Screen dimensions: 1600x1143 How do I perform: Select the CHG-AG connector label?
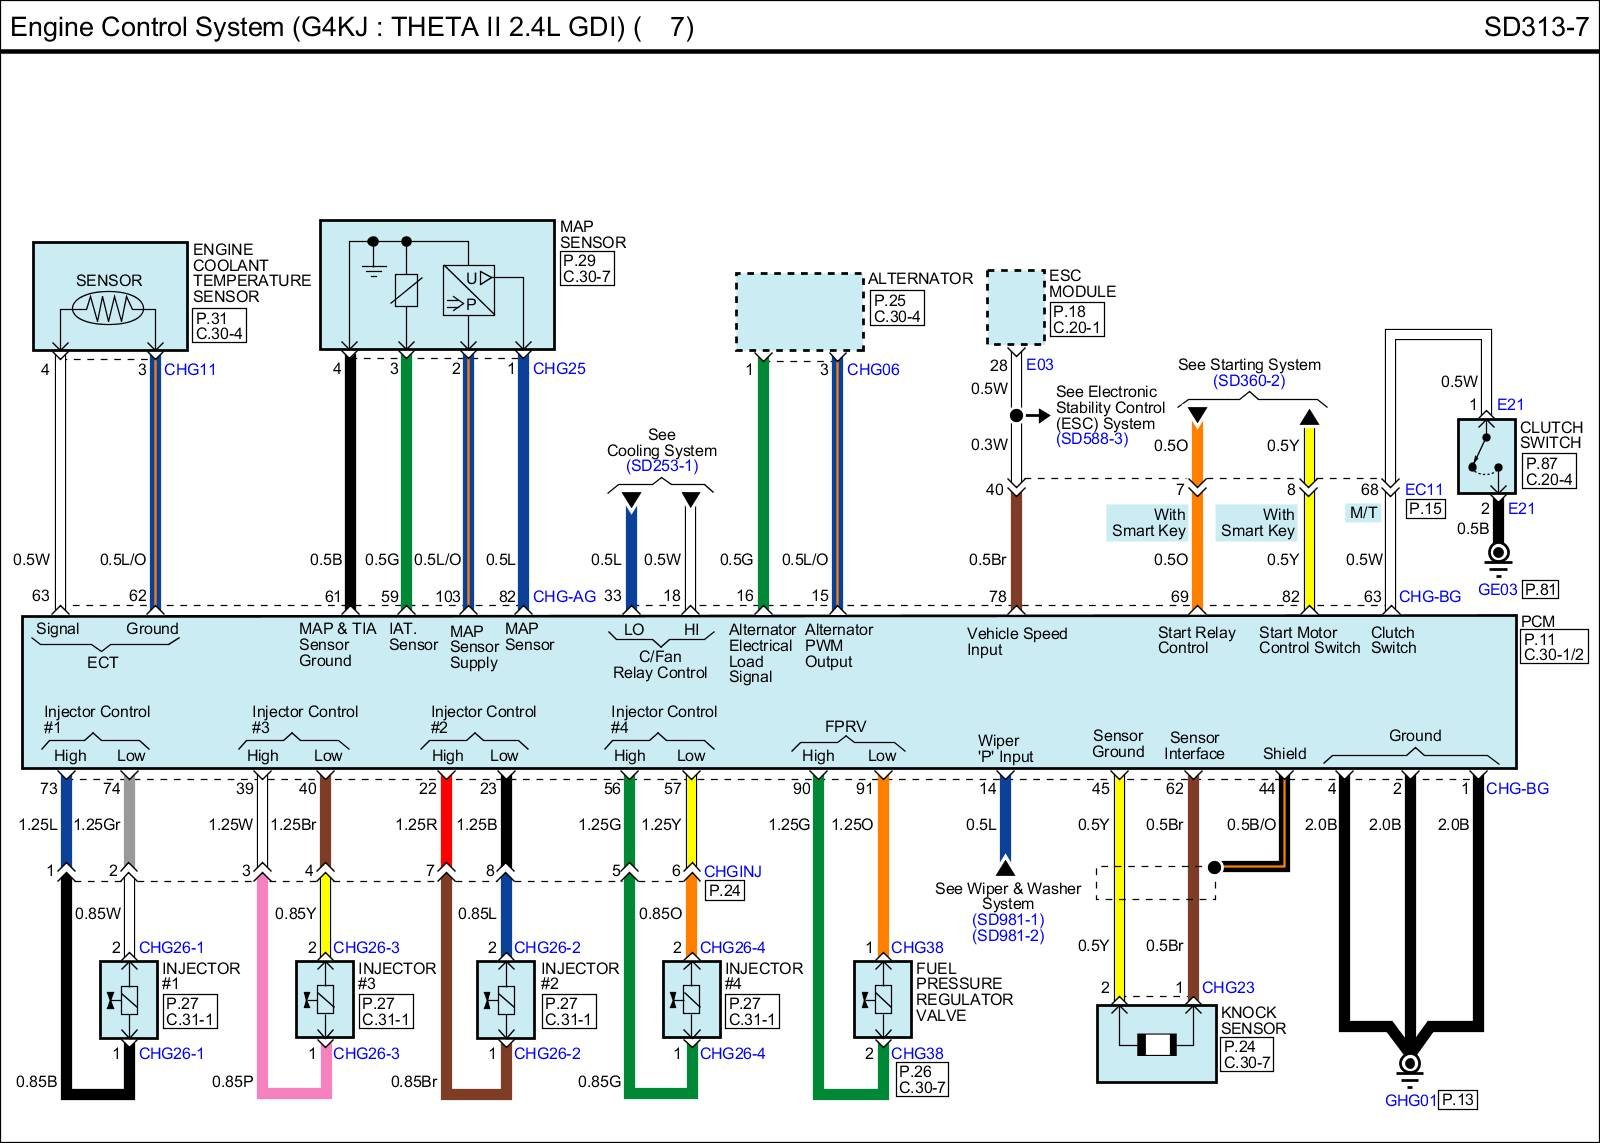(x=563, y=597)
